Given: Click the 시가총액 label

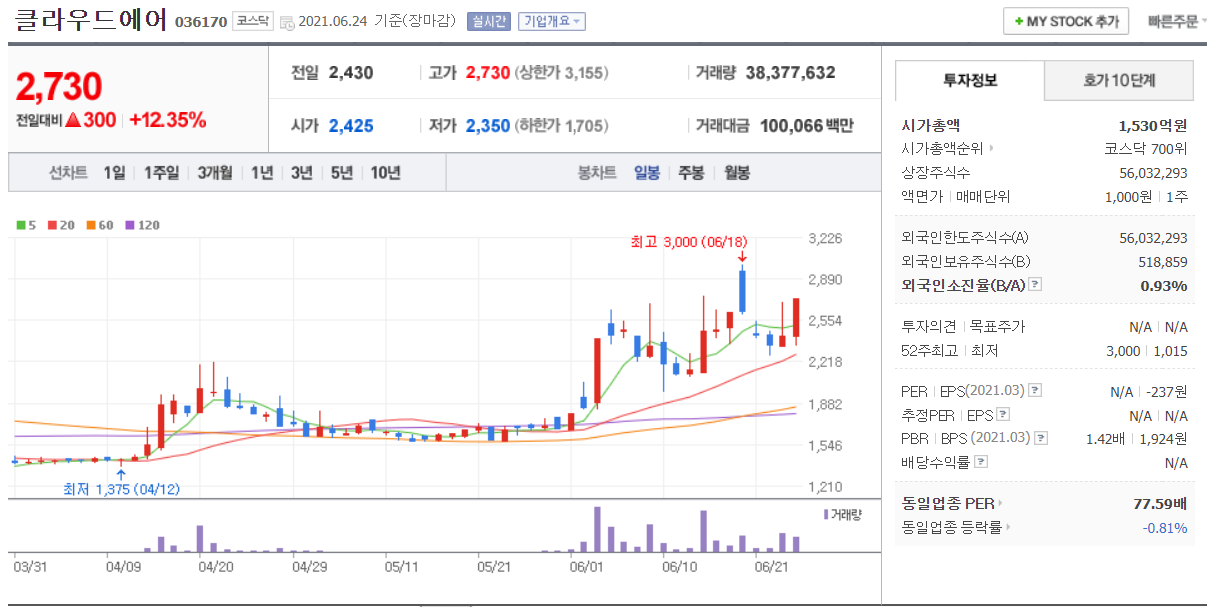Looking at the screenshot, I should (x=930, y=125).
